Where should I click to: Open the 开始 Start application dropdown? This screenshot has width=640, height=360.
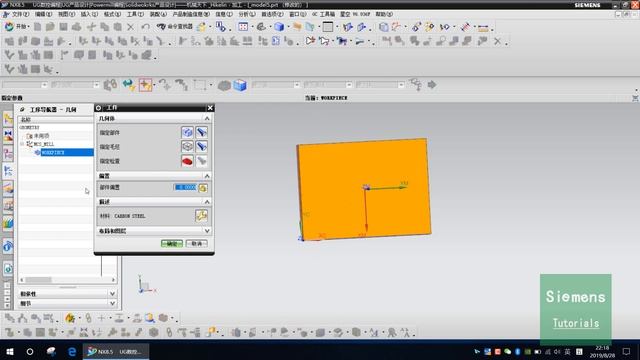(17, 27)
